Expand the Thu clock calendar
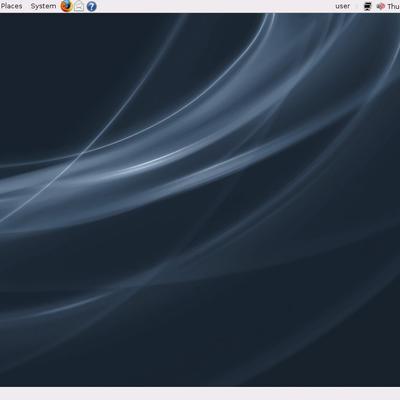Image resolution: width=400 pixels, height=400 pixels. [x=393, y=6]
